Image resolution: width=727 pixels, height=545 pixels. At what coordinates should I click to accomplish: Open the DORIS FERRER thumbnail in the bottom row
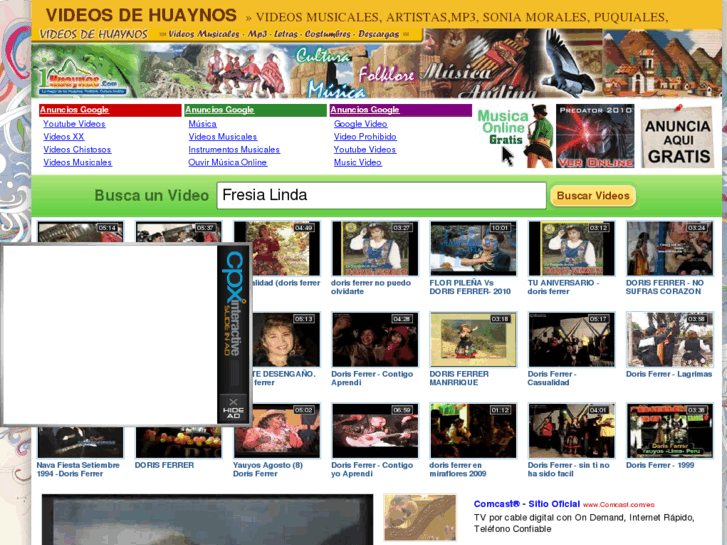click(179, 442)
